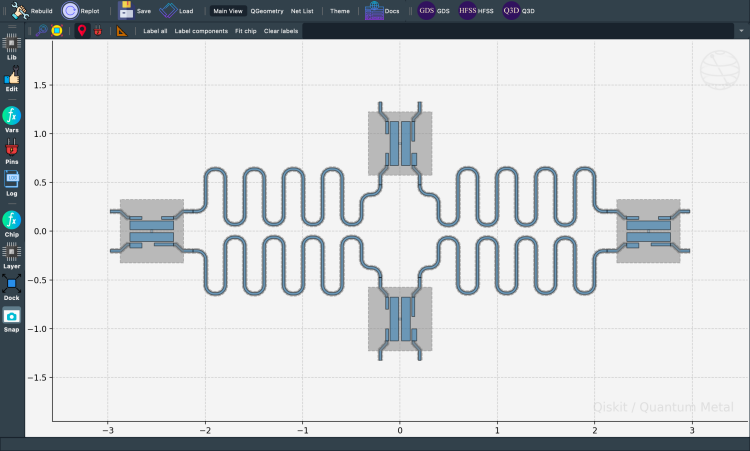Select the orange ruler measure tool
This screenshot has width=750, height=451.
122,31
